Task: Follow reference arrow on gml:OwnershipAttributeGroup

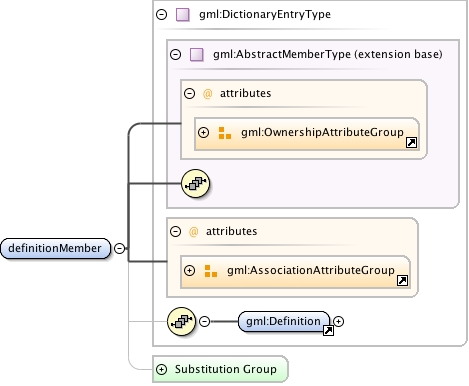Action: pyautogui.click(x=412, y=143)
